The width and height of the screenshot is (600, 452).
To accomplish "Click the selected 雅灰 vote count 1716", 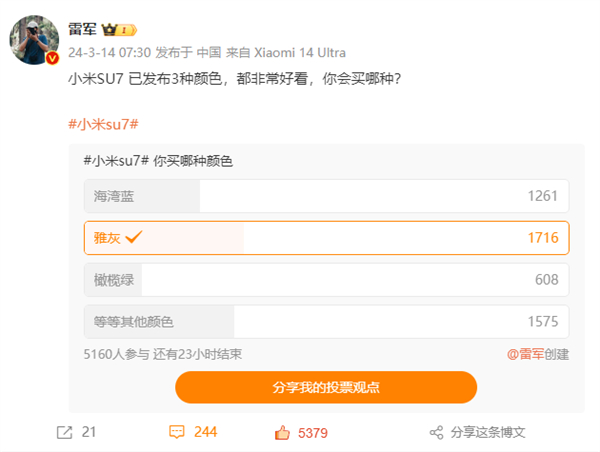I will (x=541, y=238).
